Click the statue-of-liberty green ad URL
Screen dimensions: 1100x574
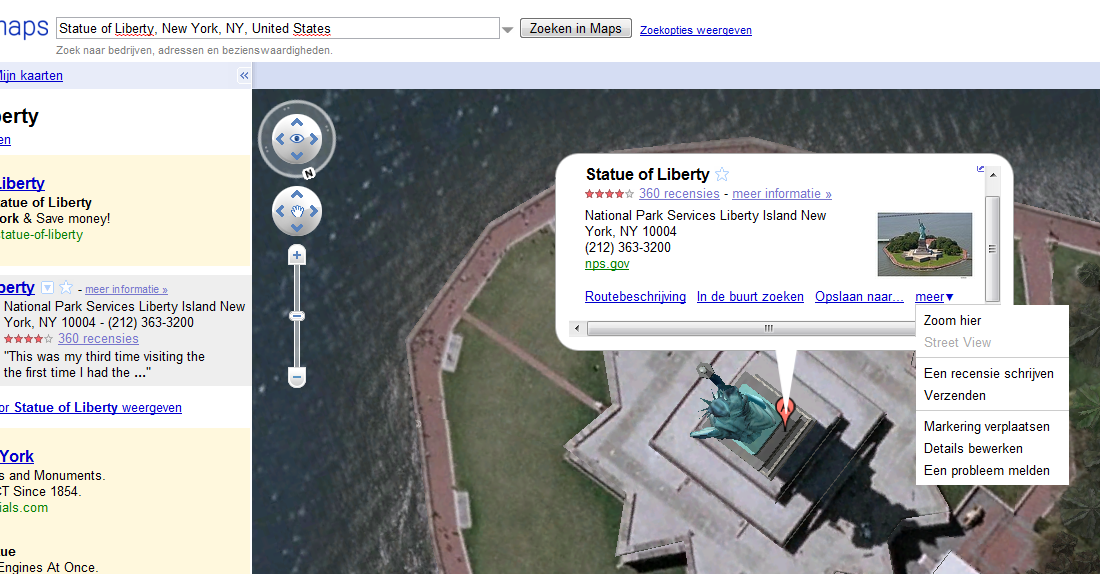(x=41, y=234)
